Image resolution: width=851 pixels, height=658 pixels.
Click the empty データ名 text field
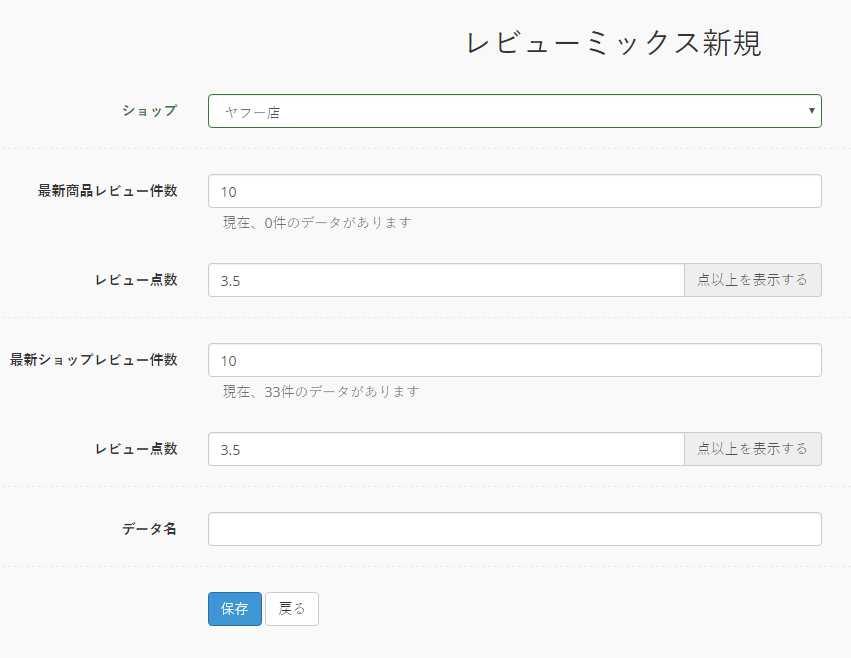[515, 529]
